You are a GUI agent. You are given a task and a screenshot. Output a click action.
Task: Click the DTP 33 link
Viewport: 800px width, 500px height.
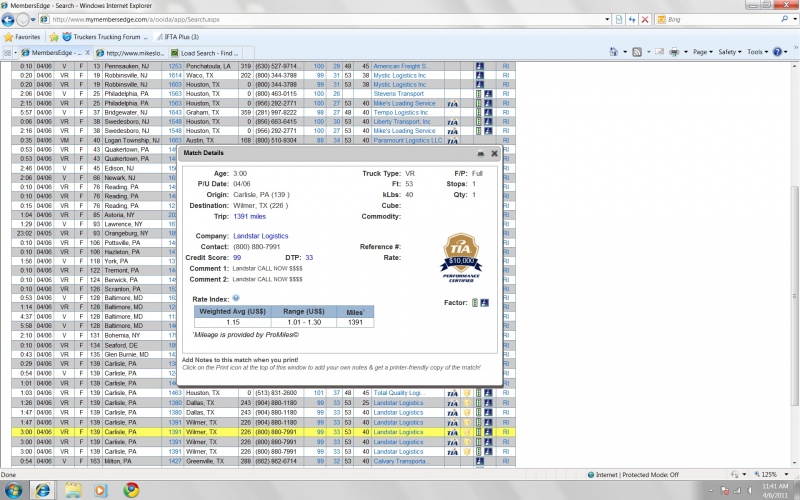309,258
